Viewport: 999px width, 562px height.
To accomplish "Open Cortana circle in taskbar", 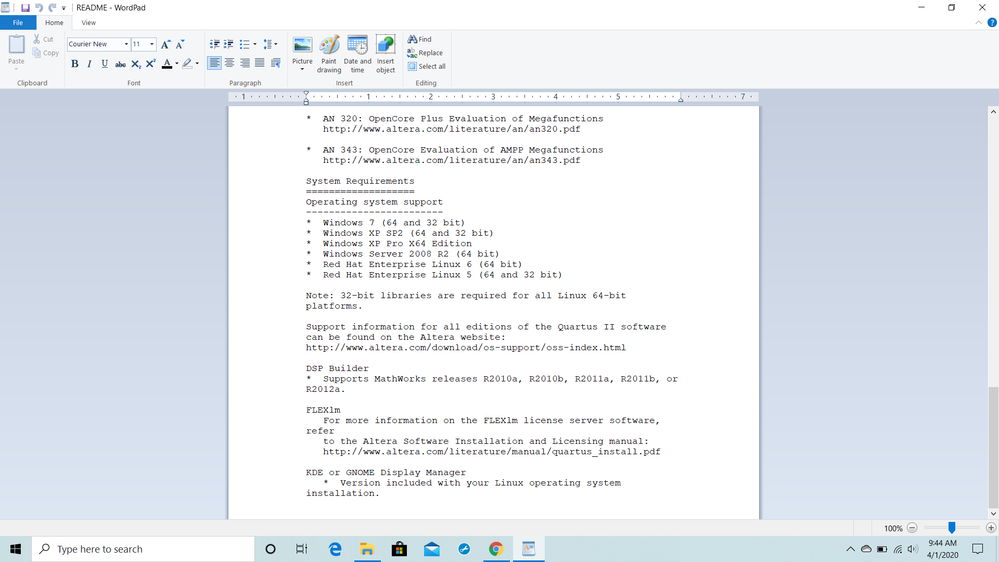I will tap(270, 549).
